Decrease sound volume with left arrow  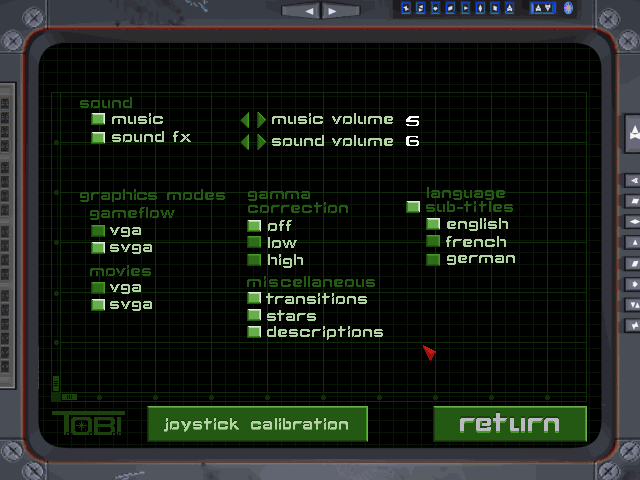[x=245, y=142]
